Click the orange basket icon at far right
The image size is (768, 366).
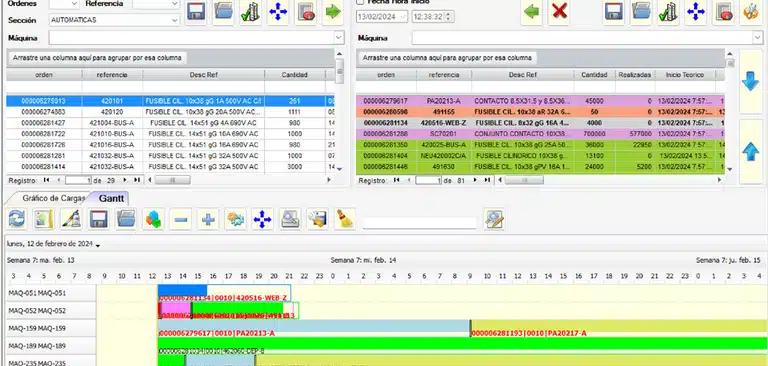coord(750,11)
